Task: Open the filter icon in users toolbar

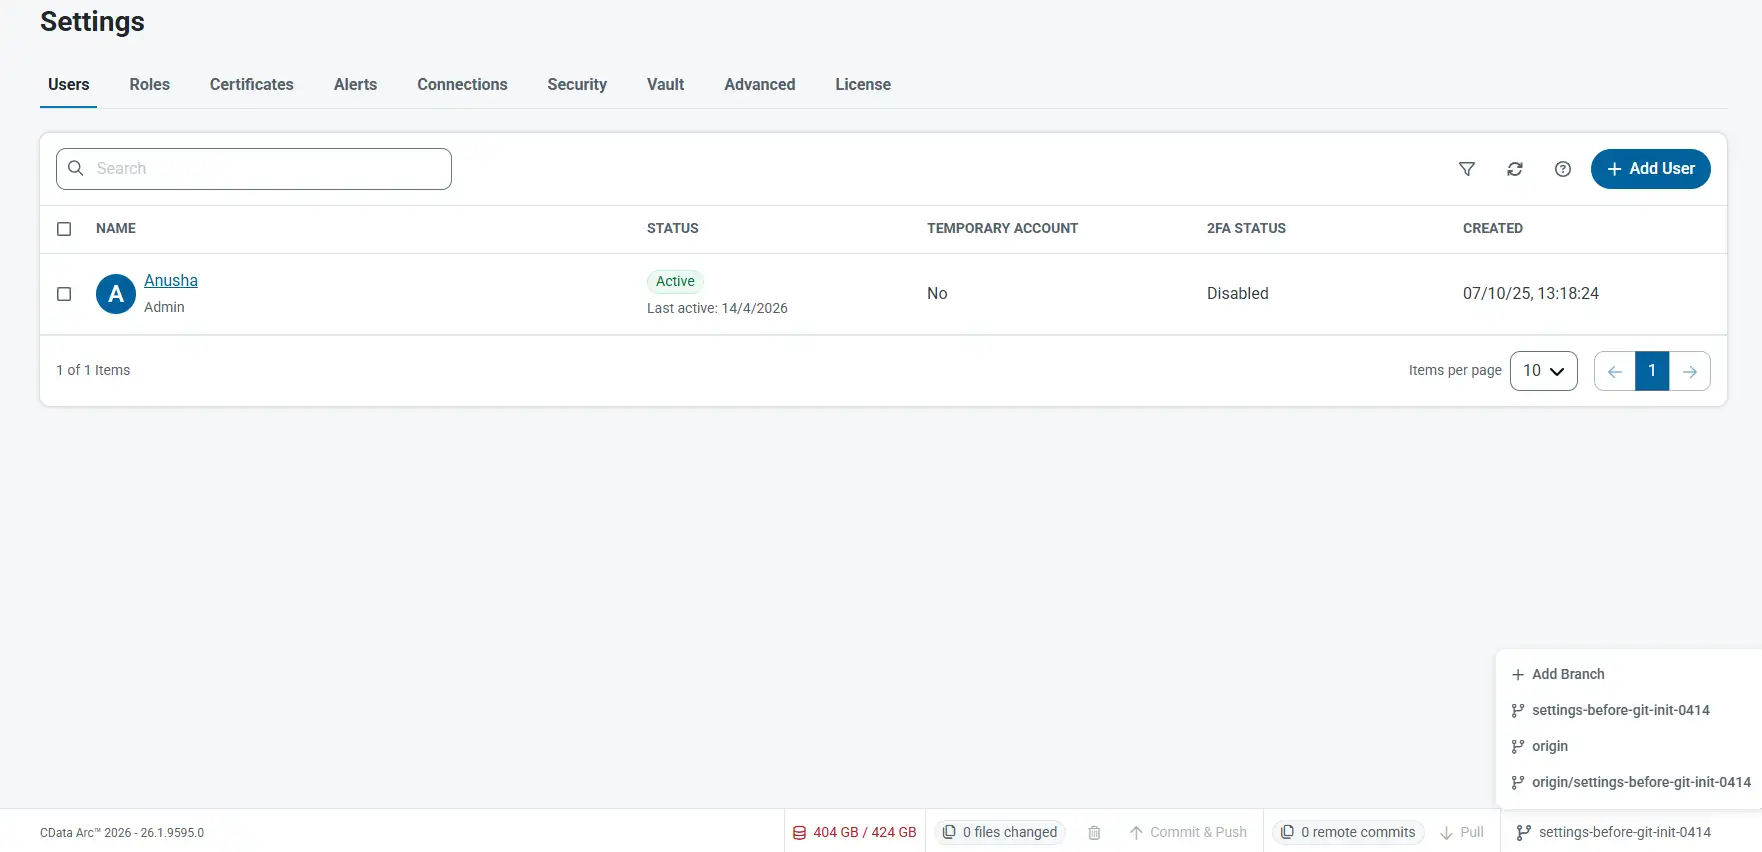Action: point(1467,169)
